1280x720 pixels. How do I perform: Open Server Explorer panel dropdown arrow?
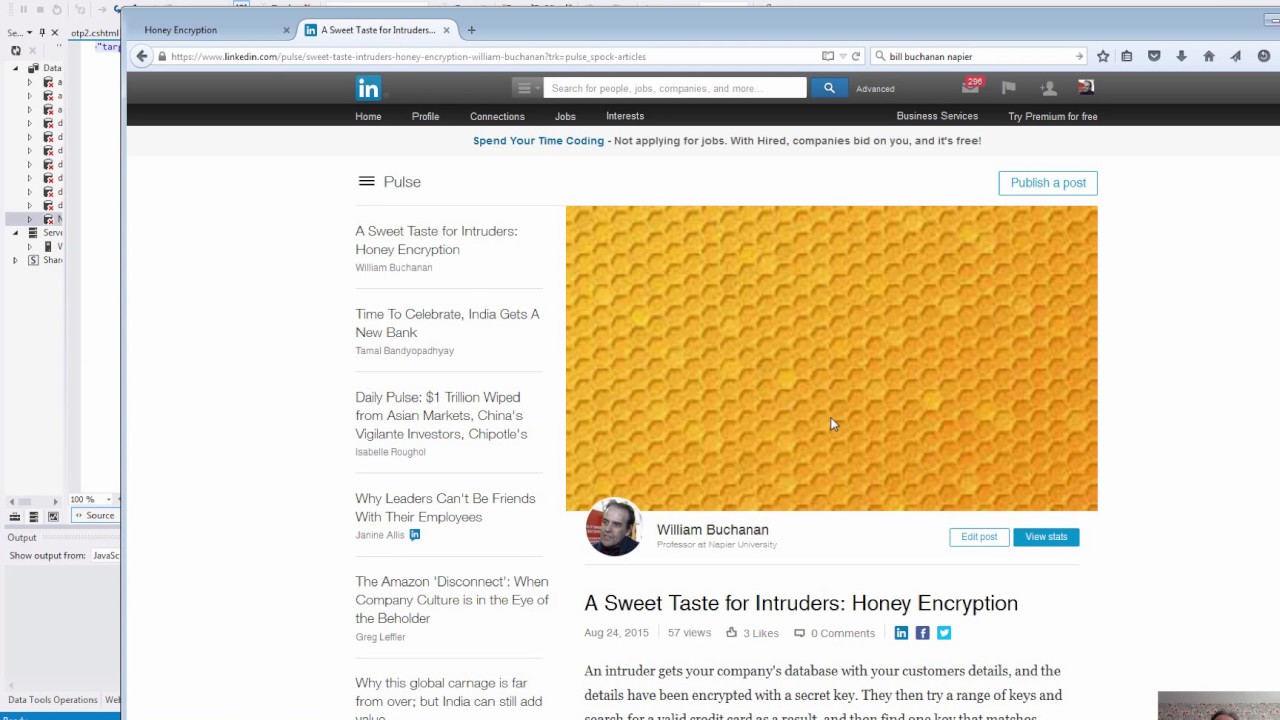(29, 33)
